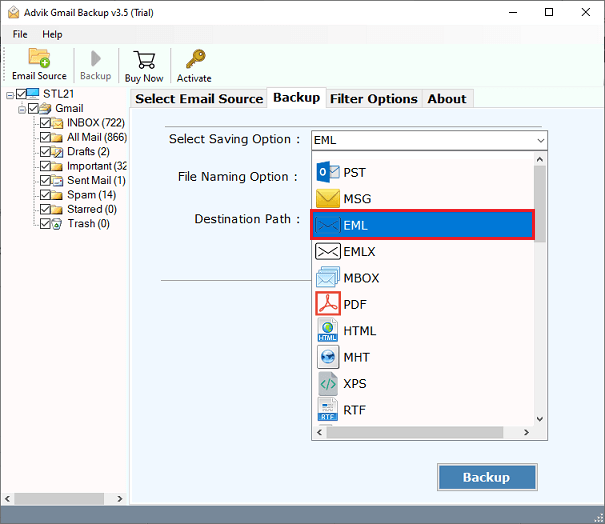
Task: Toggle the Gmail account checkbox
Action: pyautogui.click(x=33, y=108)
